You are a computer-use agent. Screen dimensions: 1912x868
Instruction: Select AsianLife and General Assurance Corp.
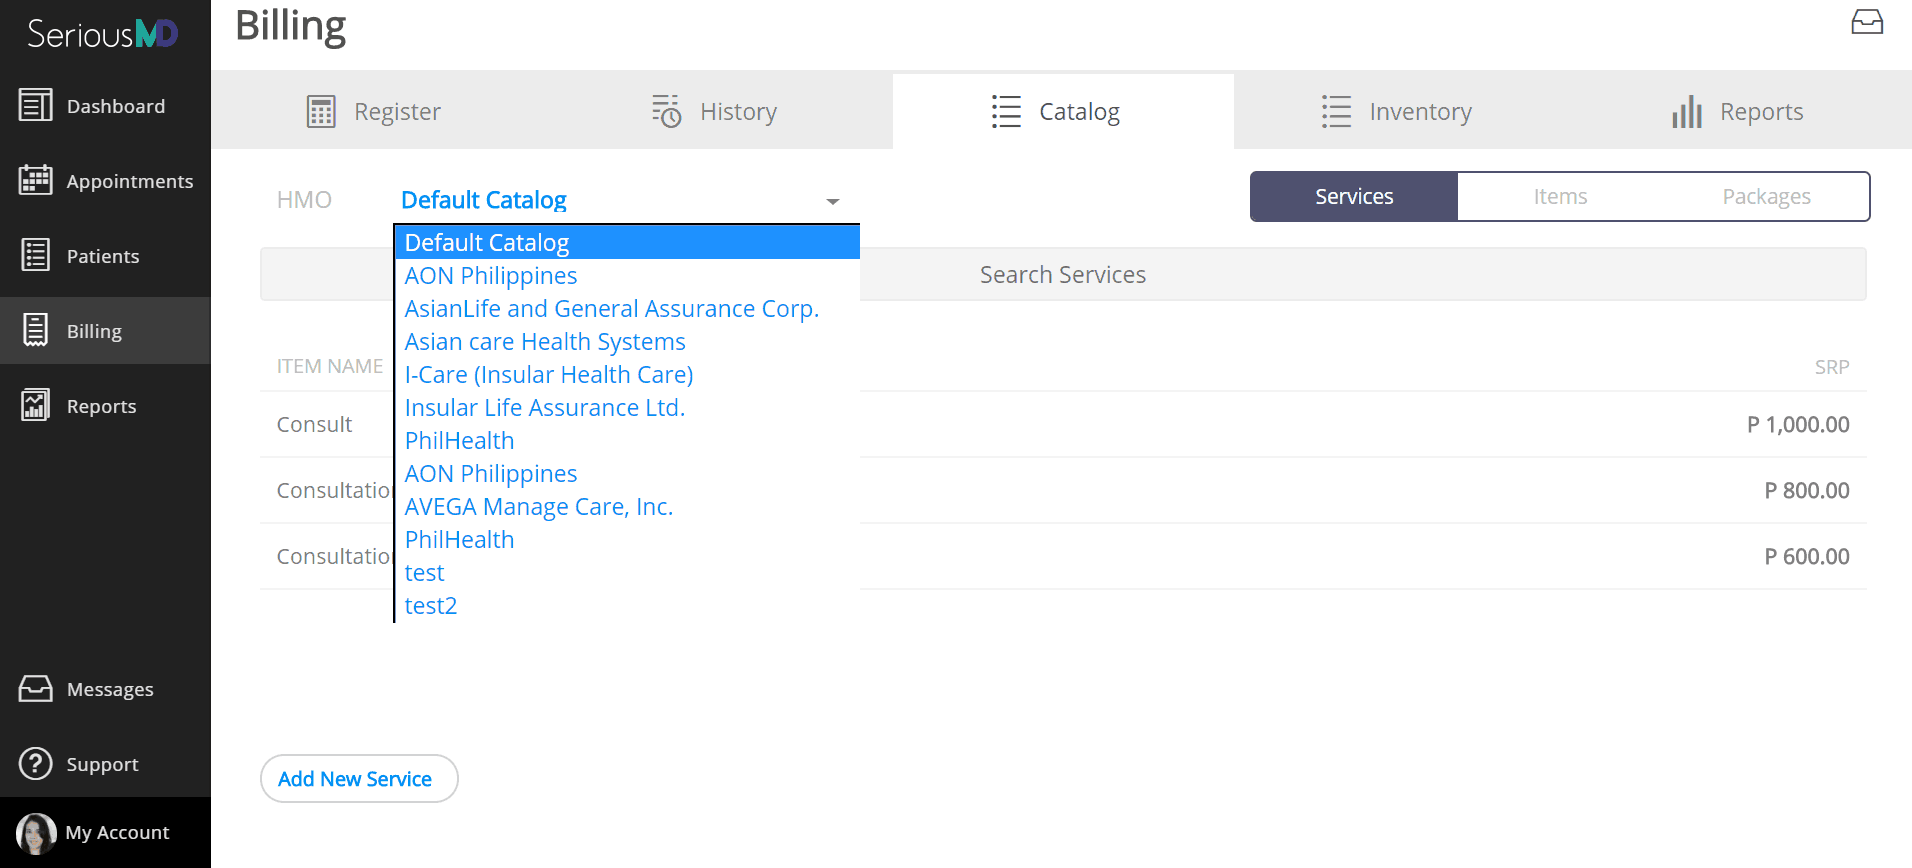click(x=627, y=308)
